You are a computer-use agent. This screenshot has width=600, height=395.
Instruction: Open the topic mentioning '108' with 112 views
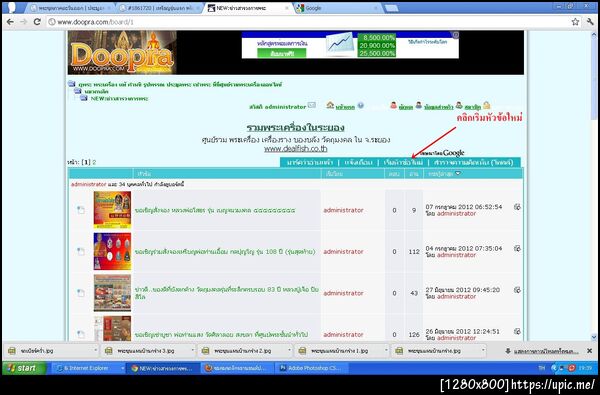tap(225, 251)
